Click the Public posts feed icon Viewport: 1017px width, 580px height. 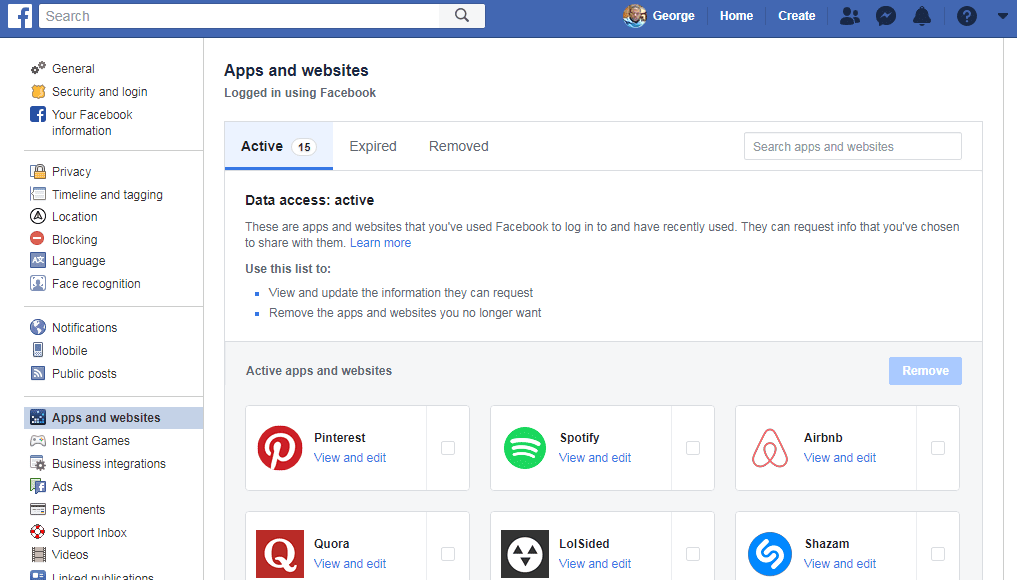coord(38,373)
